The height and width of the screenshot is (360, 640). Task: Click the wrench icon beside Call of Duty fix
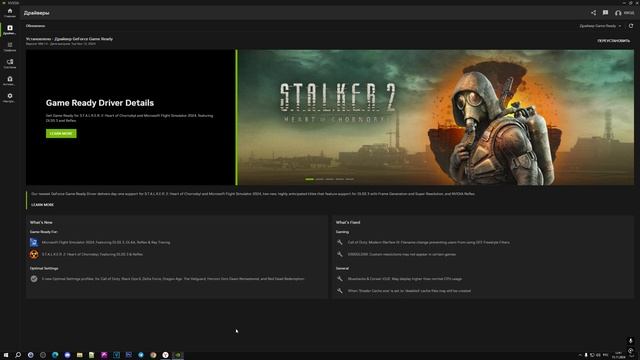click(340, 242)
